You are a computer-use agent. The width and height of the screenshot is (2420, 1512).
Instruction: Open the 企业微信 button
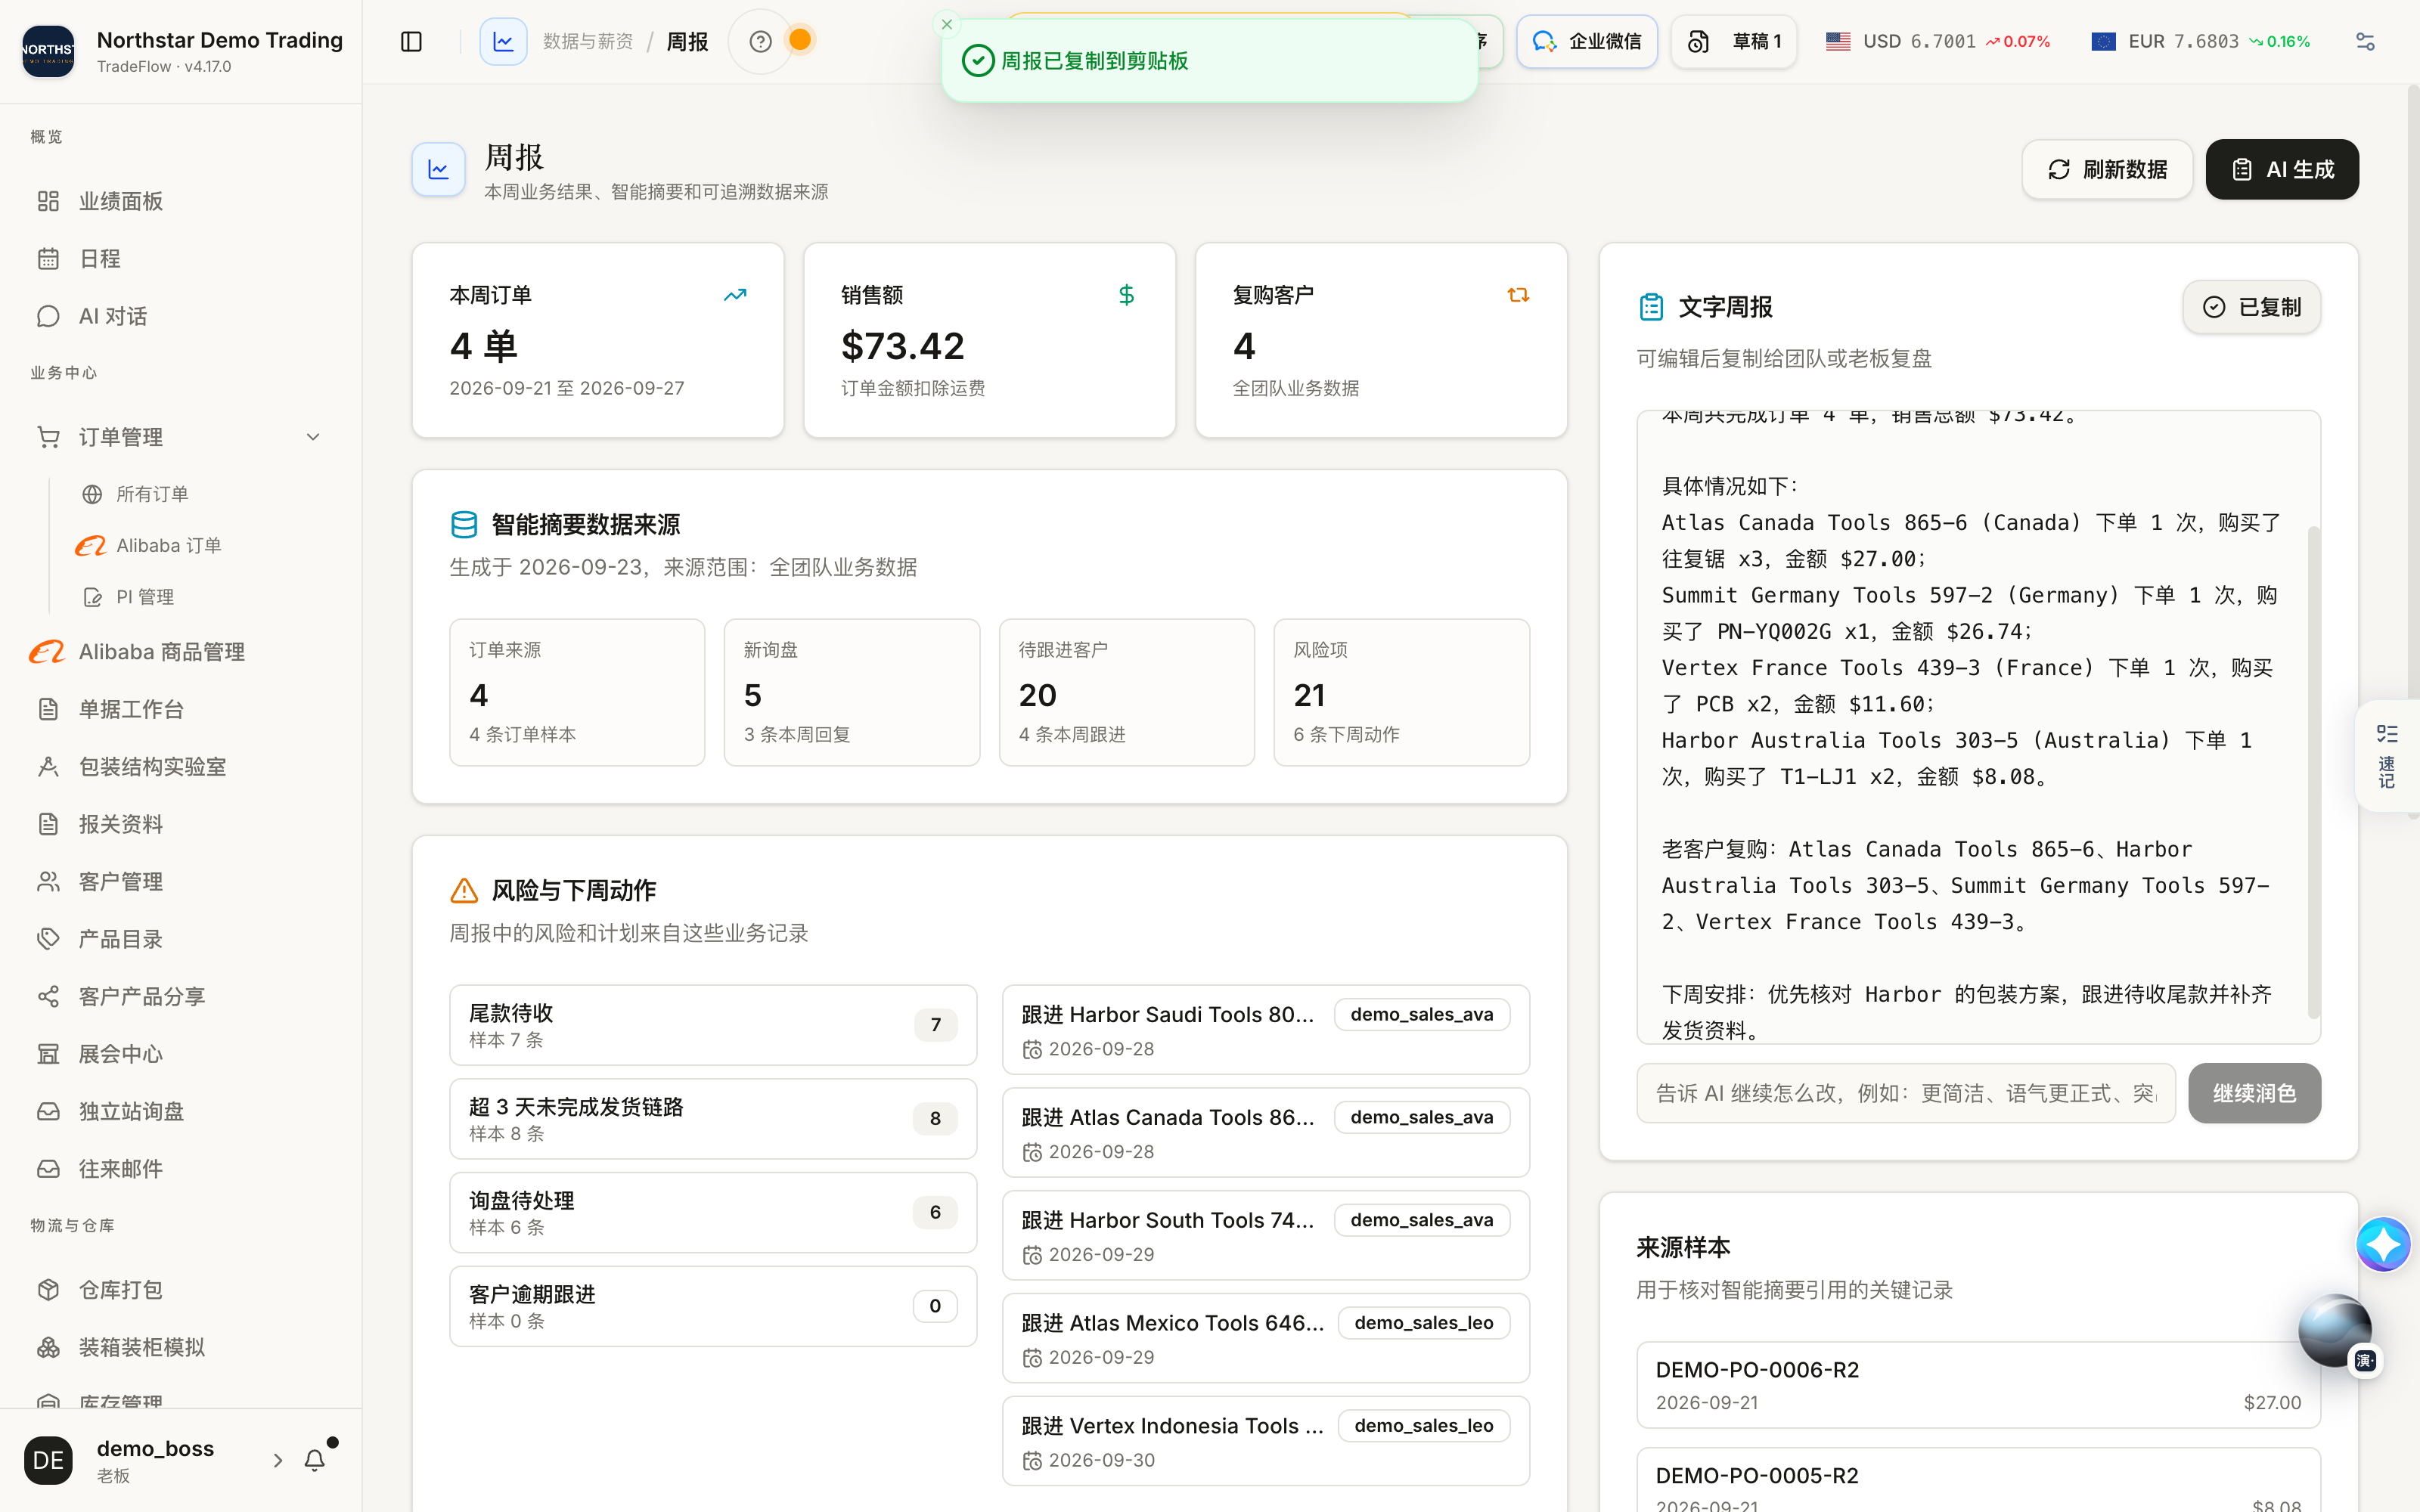1586,41
